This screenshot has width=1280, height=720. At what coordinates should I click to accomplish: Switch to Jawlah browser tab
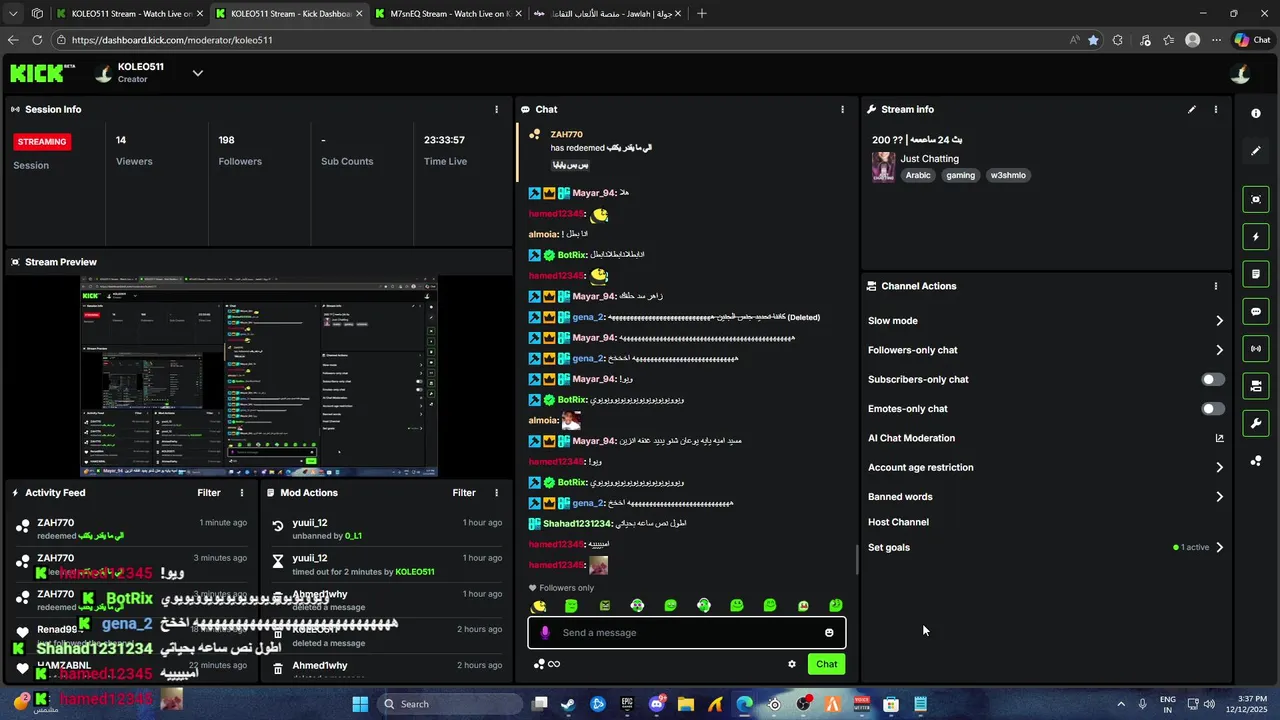click(x=606, y=14)
